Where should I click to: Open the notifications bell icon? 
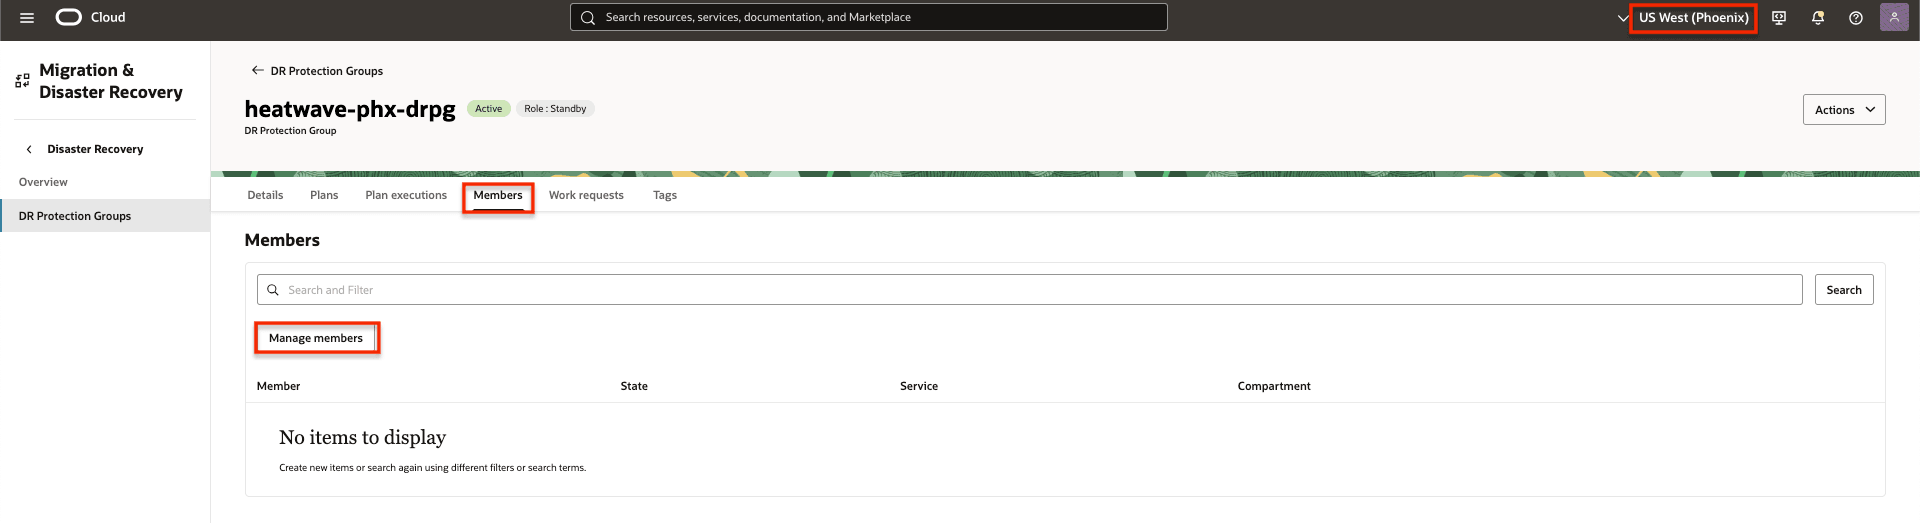point(1818,17)
